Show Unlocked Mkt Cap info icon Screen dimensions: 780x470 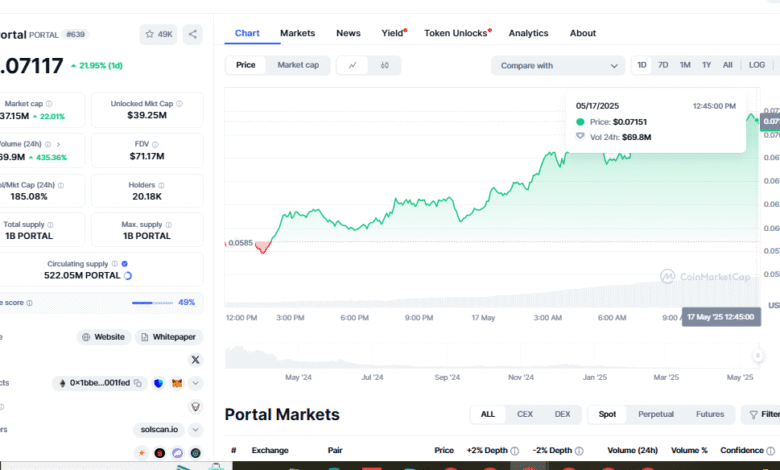(x=179, y=103)
